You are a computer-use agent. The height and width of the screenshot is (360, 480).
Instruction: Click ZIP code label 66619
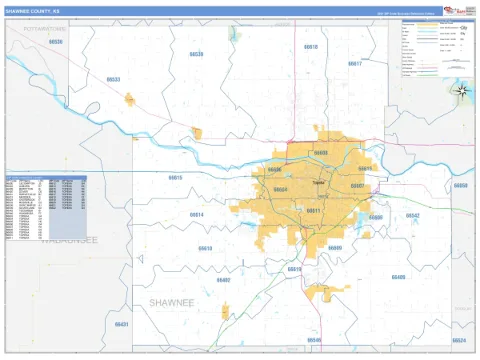[x=294, y=269]
